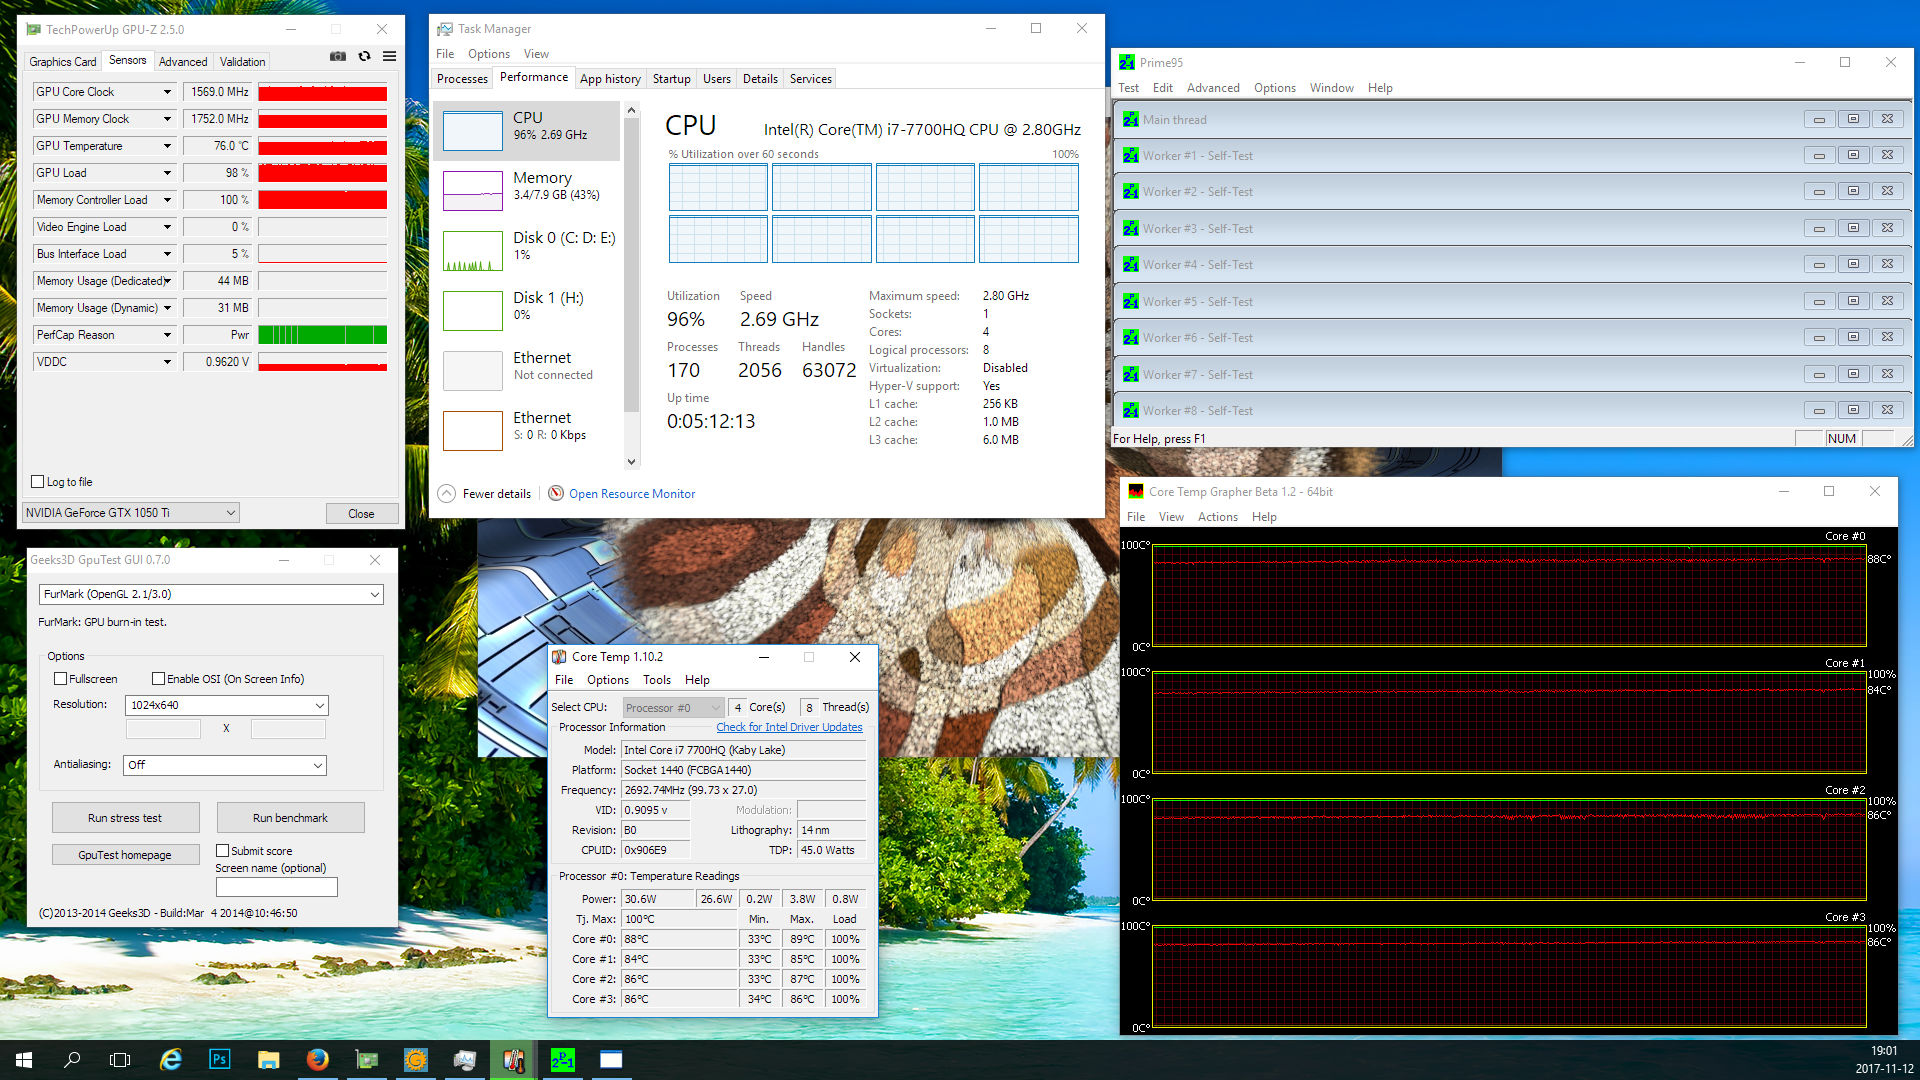Open GpuTest homepage button

[125, 855]
